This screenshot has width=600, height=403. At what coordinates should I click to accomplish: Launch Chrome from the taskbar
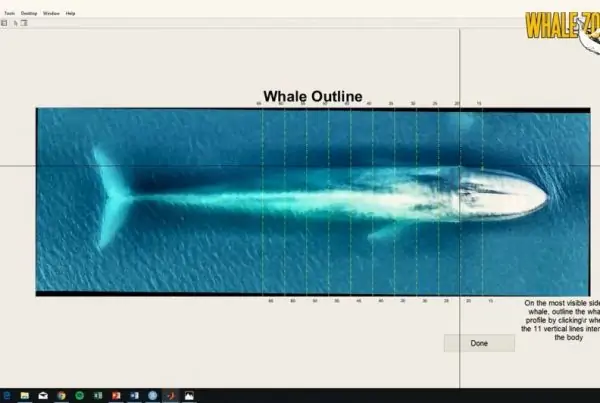coord(60,395)
